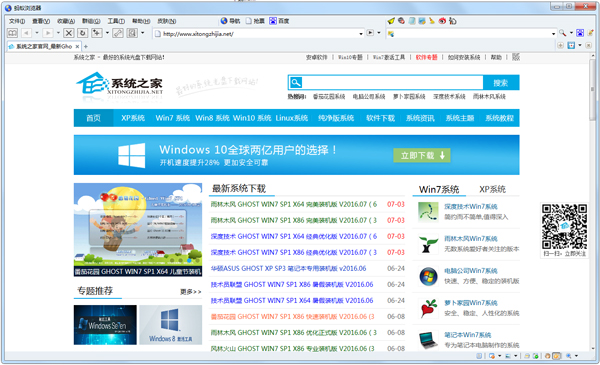Go to 首页 in site navigation
The width and height of the screenshot is (600, 365).
click(93, 118)
